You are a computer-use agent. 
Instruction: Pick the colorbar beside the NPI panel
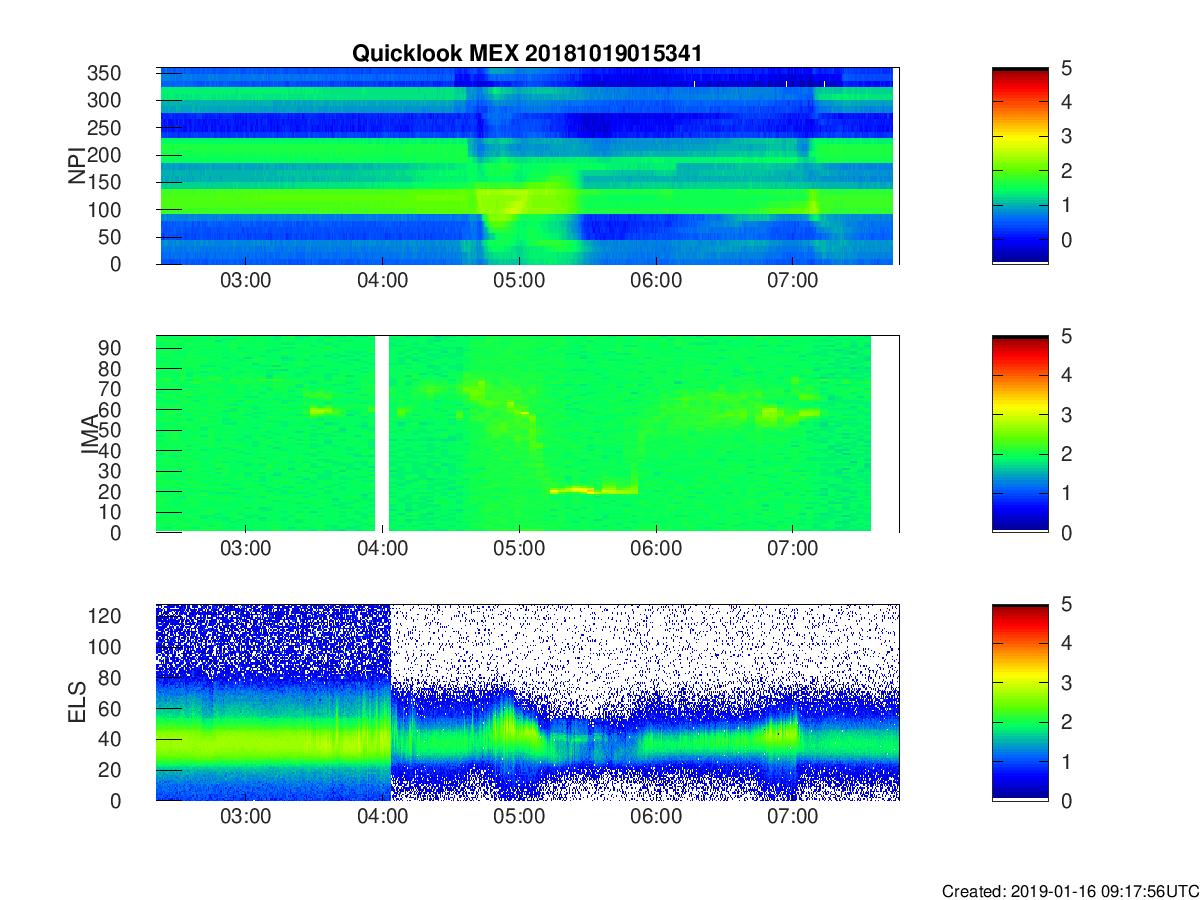(1020, 166)
